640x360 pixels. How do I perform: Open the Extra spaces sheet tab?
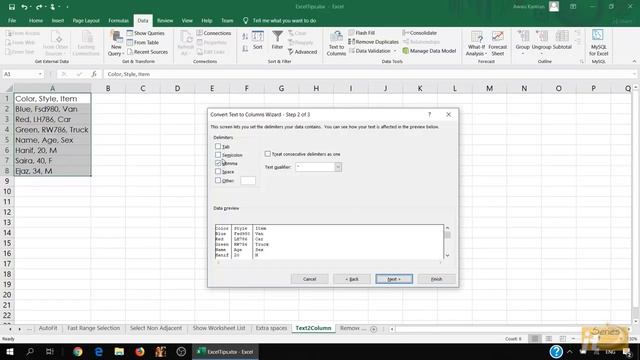[271, 328]
